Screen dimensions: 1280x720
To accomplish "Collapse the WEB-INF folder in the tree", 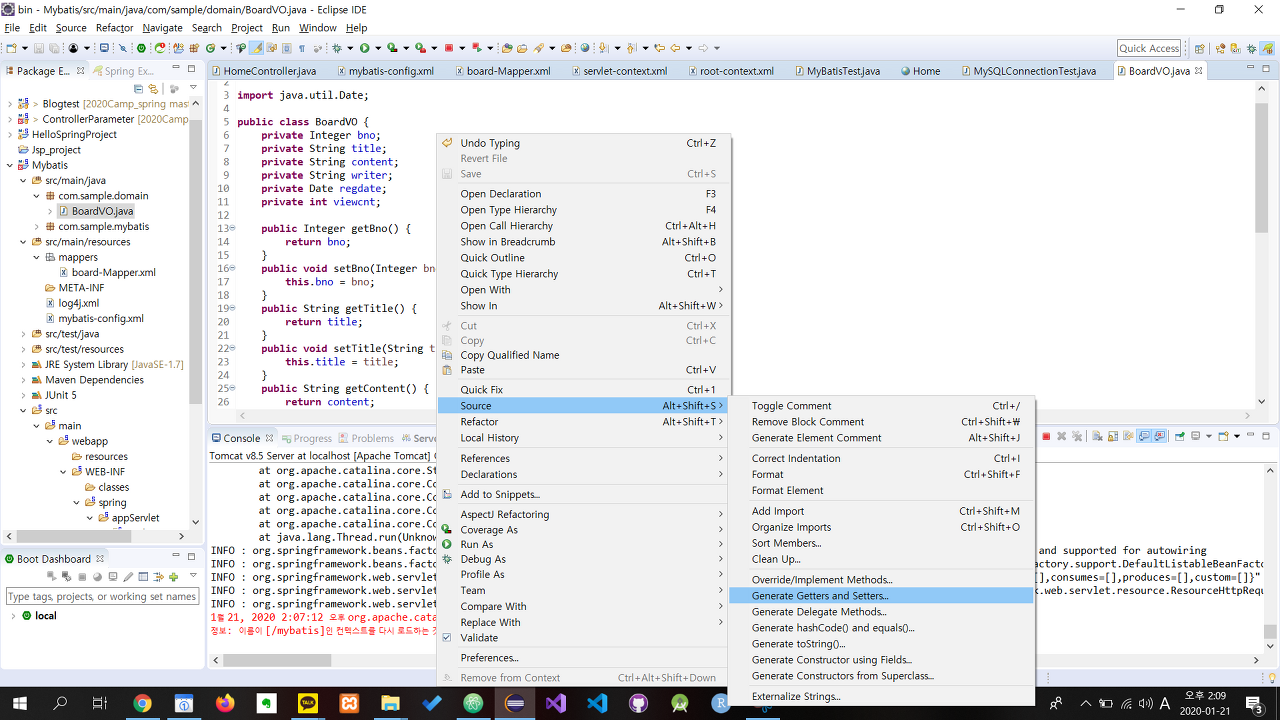I will pyautogui.click(x=63, y=472).
